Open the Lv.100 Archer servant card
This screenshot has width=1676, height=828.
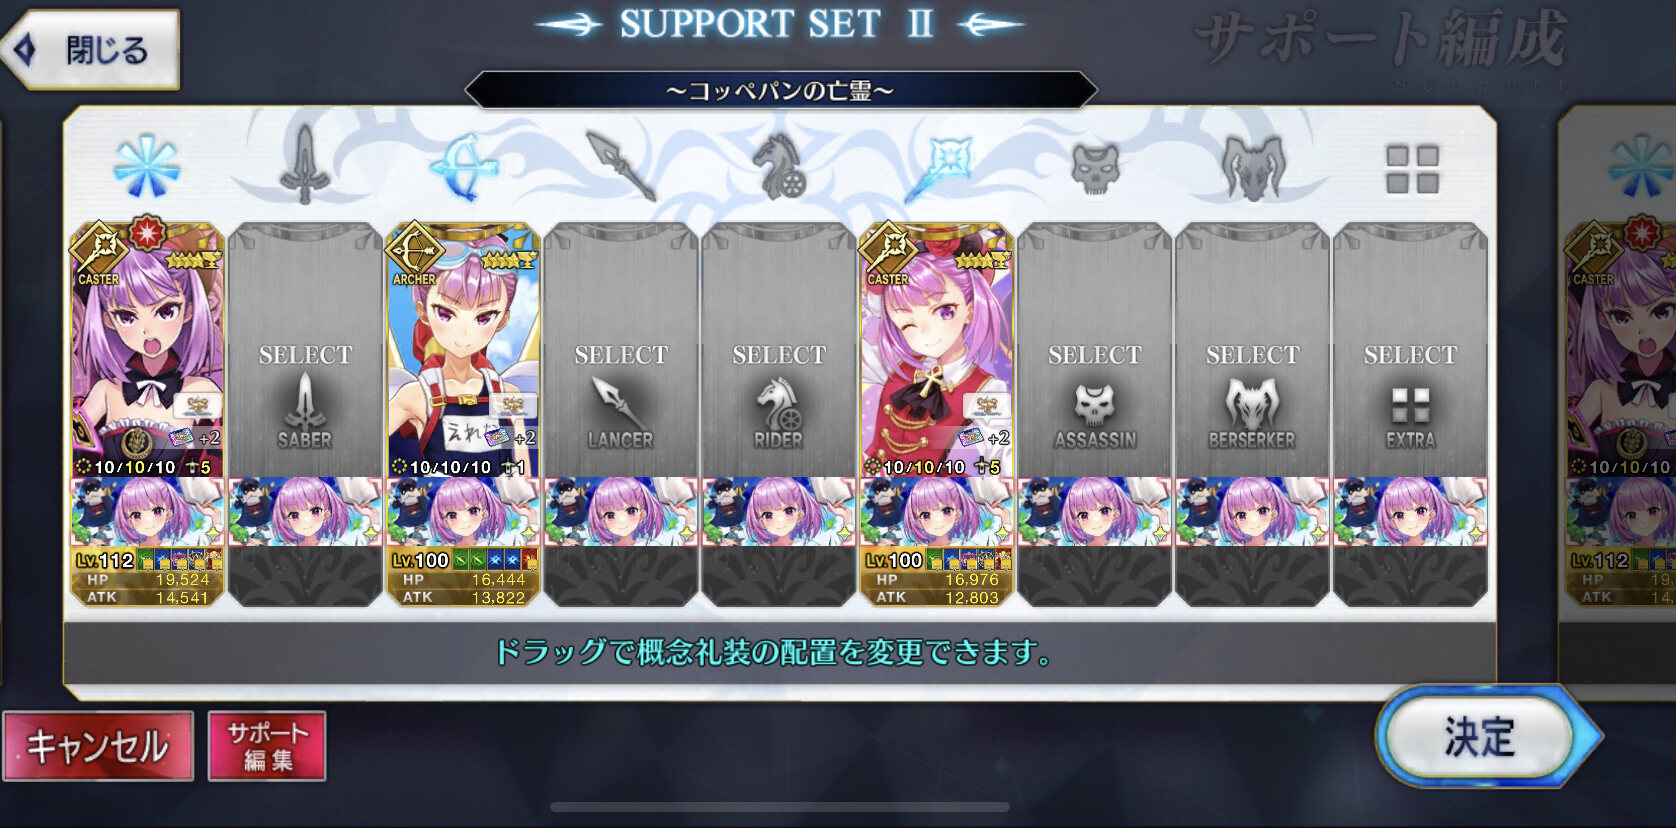463,349
